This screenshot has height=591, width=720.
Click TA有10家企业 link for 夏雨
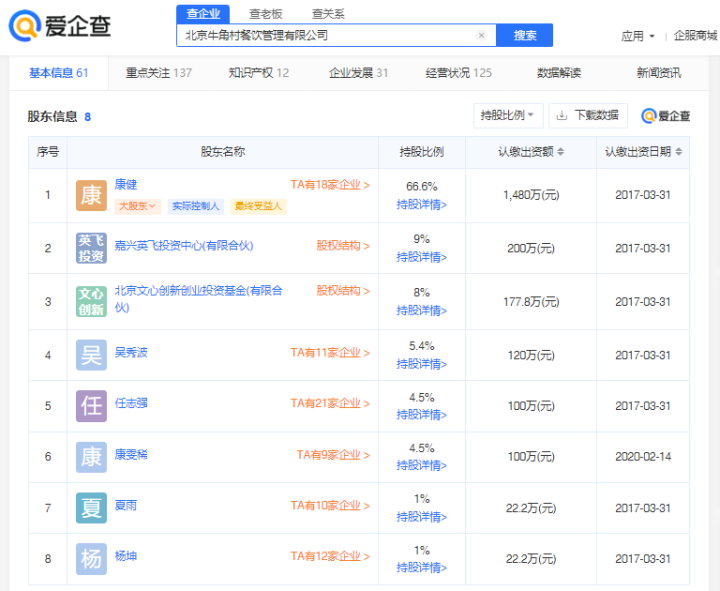pos(330,506)
